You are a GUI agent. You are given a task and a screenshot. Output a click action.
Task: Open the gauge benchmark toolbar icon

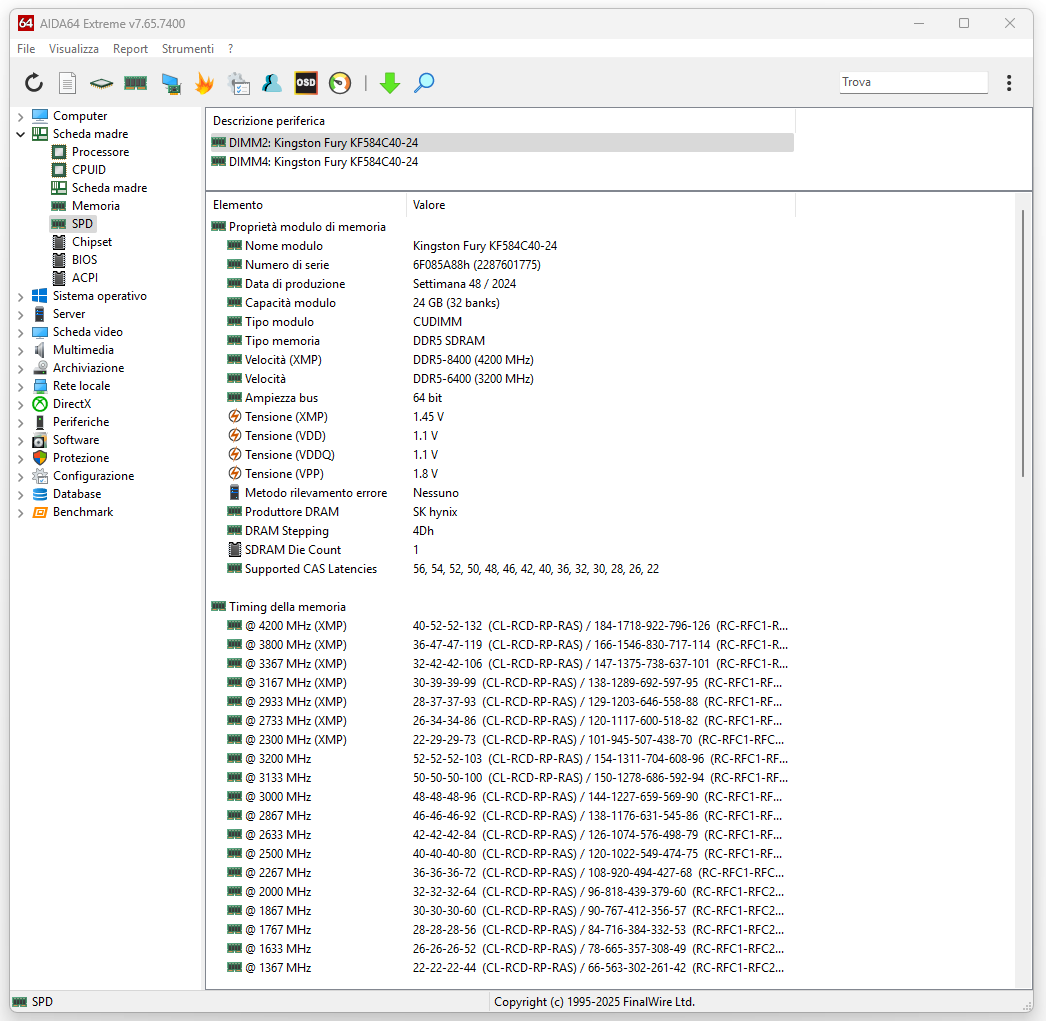coord(340,83)
